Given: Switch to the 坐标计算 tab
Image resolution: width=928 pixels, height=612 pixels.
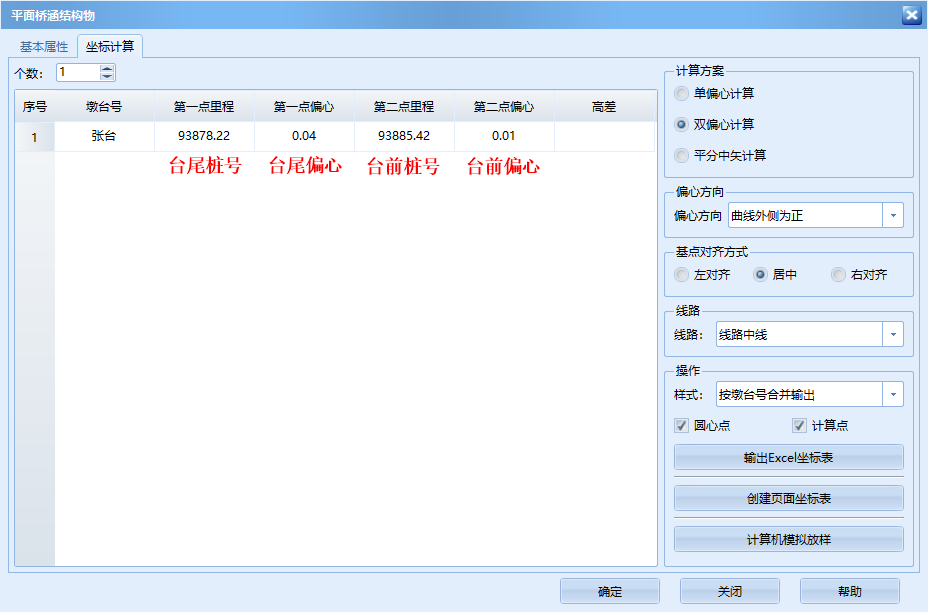Looking at the screenshot, I should (110, 44).
